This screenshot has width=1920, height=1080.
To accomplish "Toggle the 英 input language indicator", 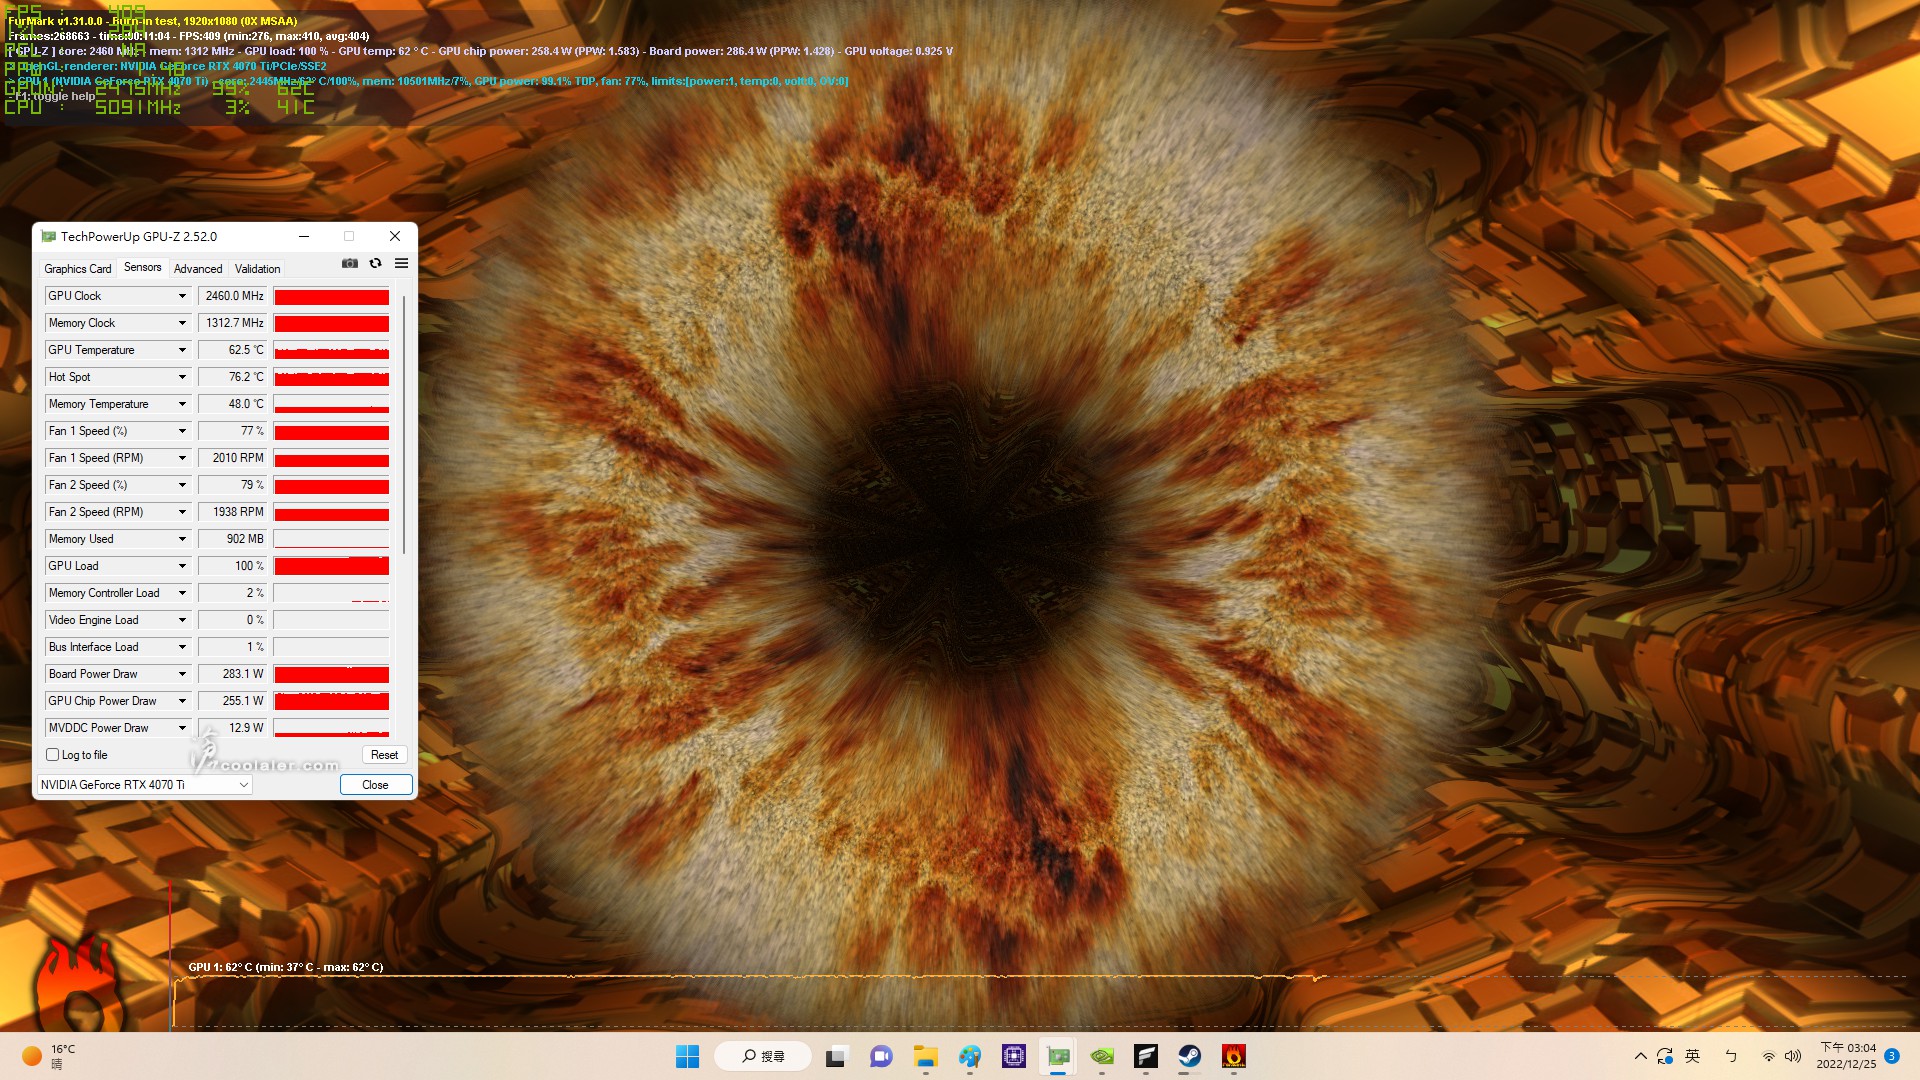I will coord(1692,1056).
